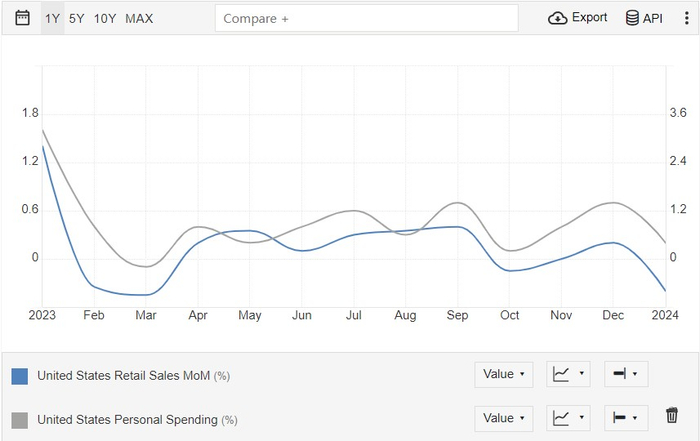Switch to the 5Y time range

(77, 18)
